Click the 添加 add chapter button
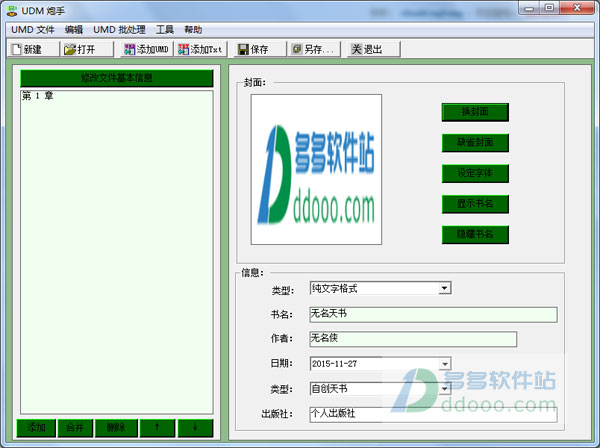 click(36, 428)
